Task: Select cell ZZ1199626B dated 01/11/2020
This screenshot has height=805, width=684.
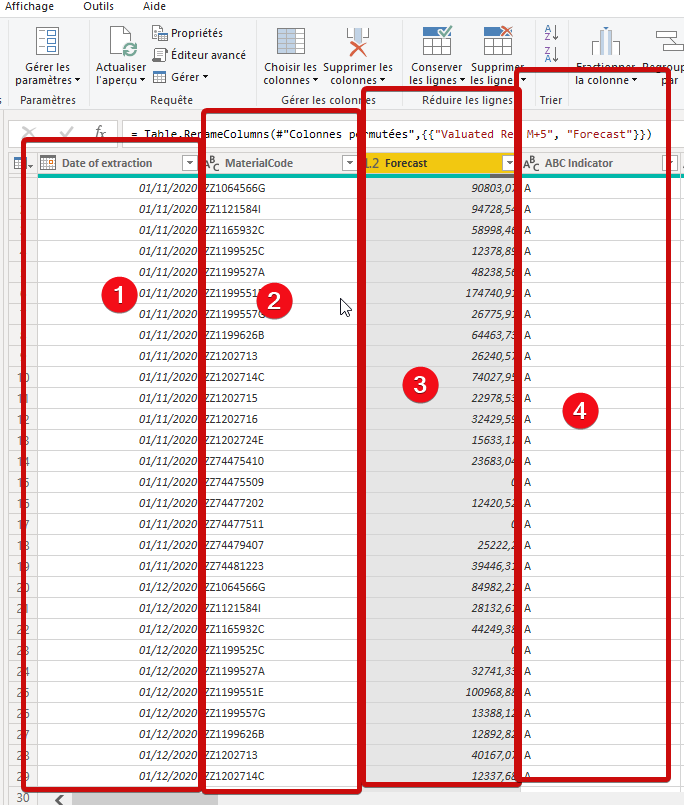Action: [280, 335]
